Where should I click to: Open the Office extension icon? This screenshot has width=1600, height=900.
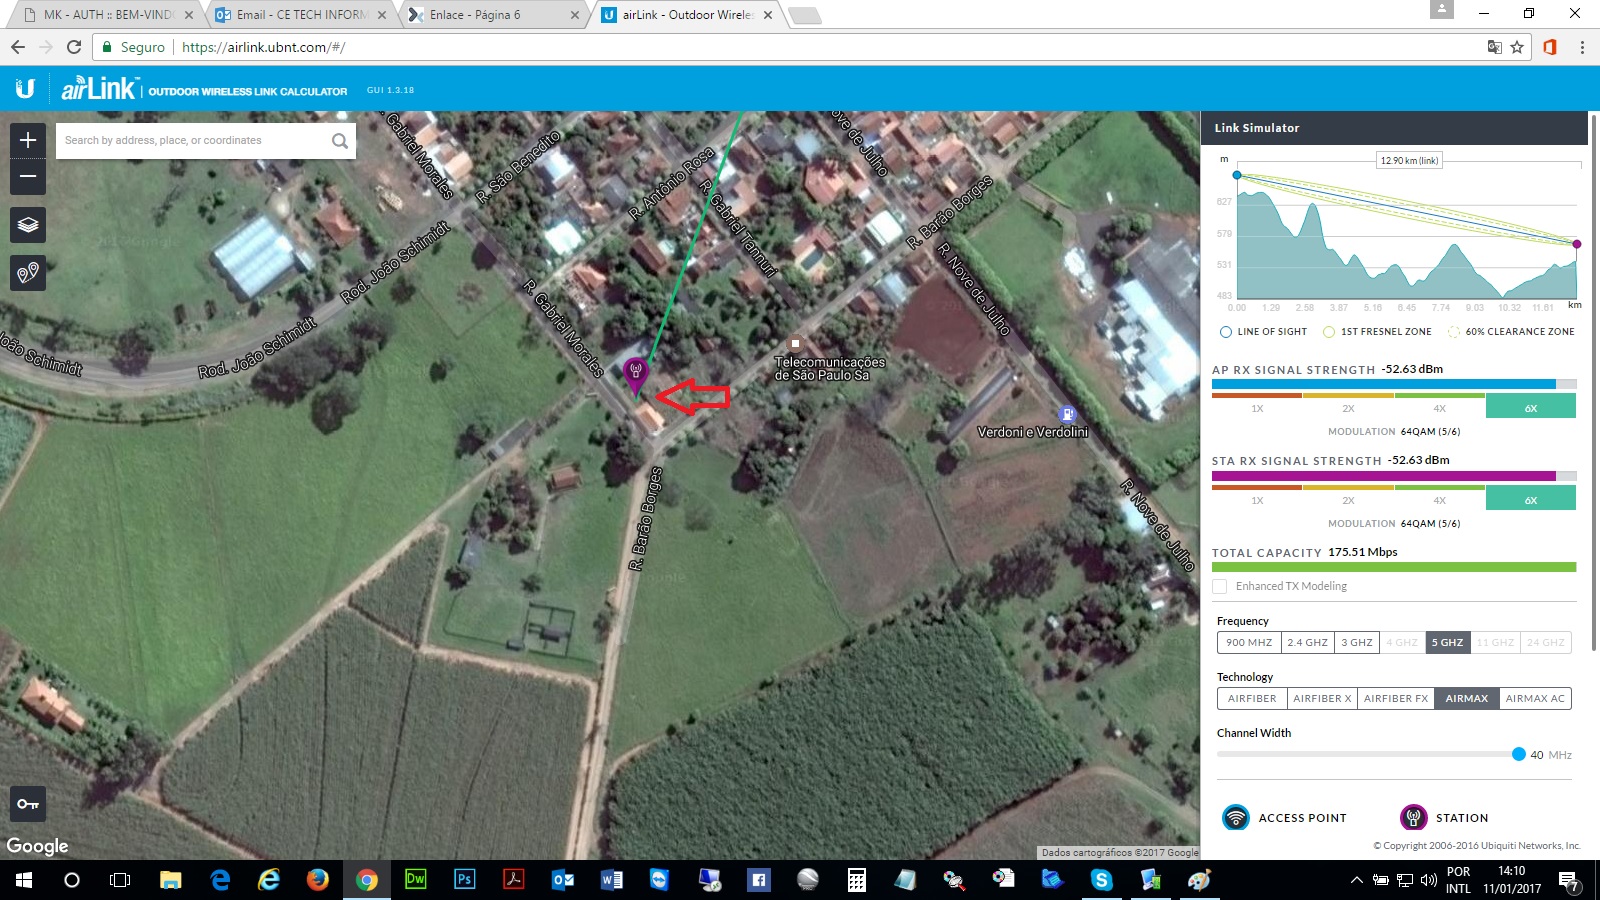pyautogui.click(x=1550, y=47)
